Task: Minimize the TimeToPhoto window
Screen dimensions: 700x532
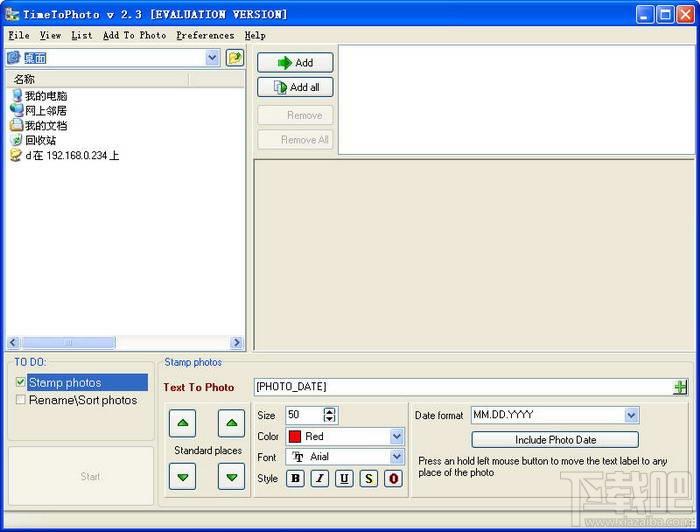Action: click(x=644, y=15)
